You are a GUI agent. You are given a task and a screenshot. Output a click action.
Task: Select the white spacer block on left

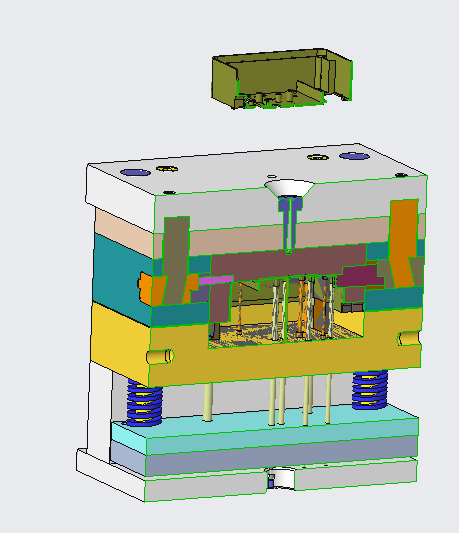(x=99, y=411)
